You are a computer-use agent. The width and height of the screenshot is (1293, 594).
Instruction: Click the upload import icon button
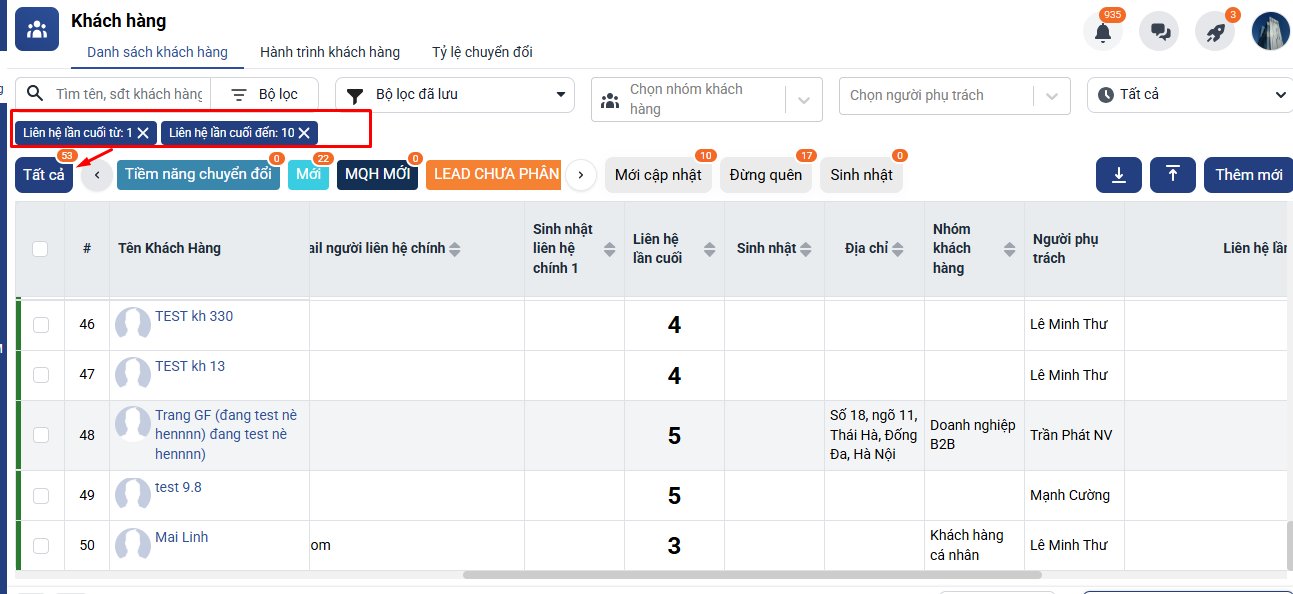(x=1172, y=174)
